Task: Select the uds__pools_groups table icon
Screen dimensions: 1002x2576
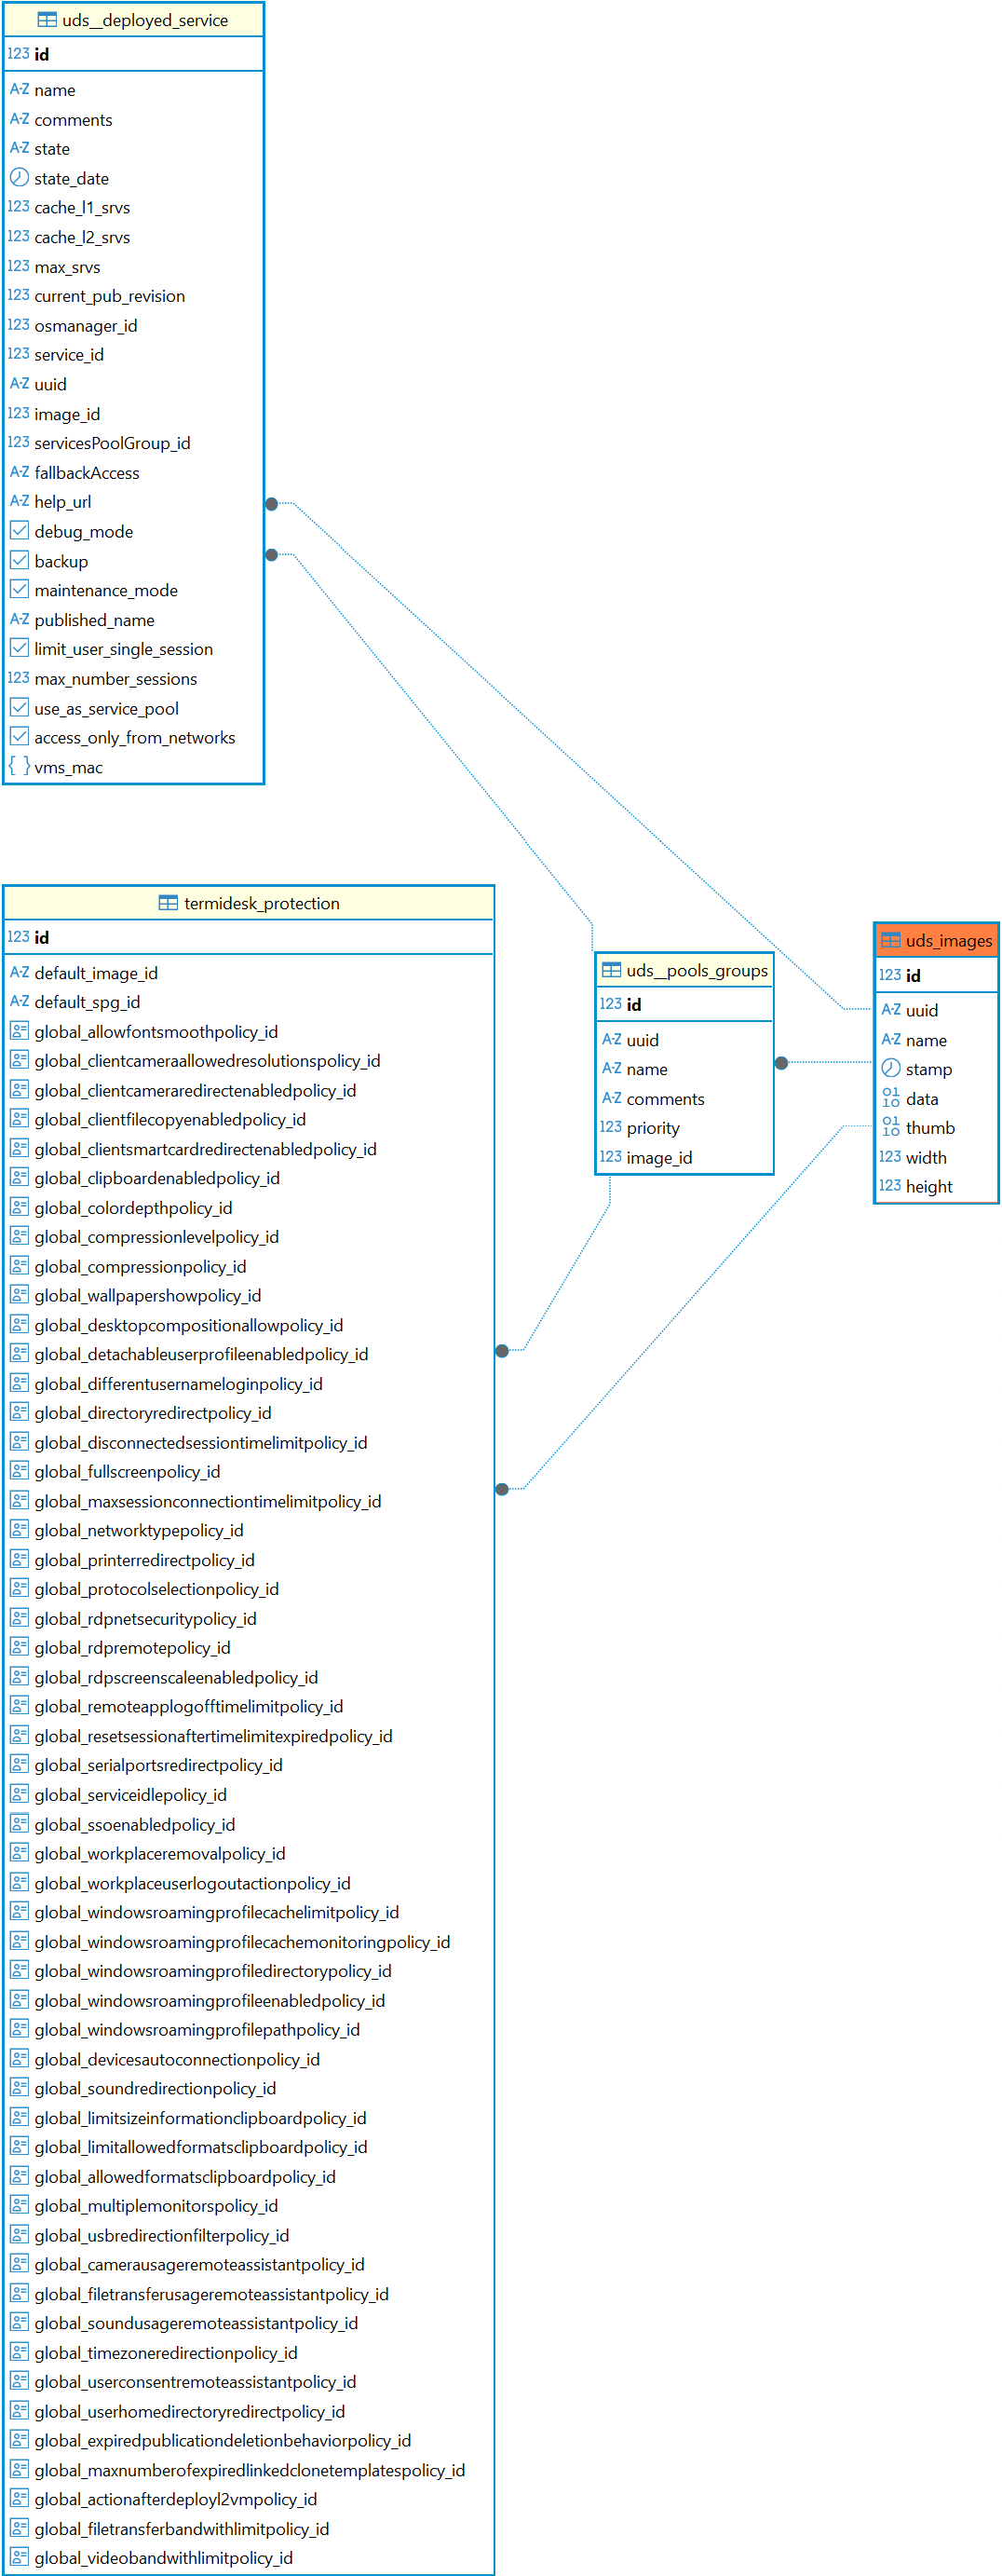Action: [x=611, y=970]
